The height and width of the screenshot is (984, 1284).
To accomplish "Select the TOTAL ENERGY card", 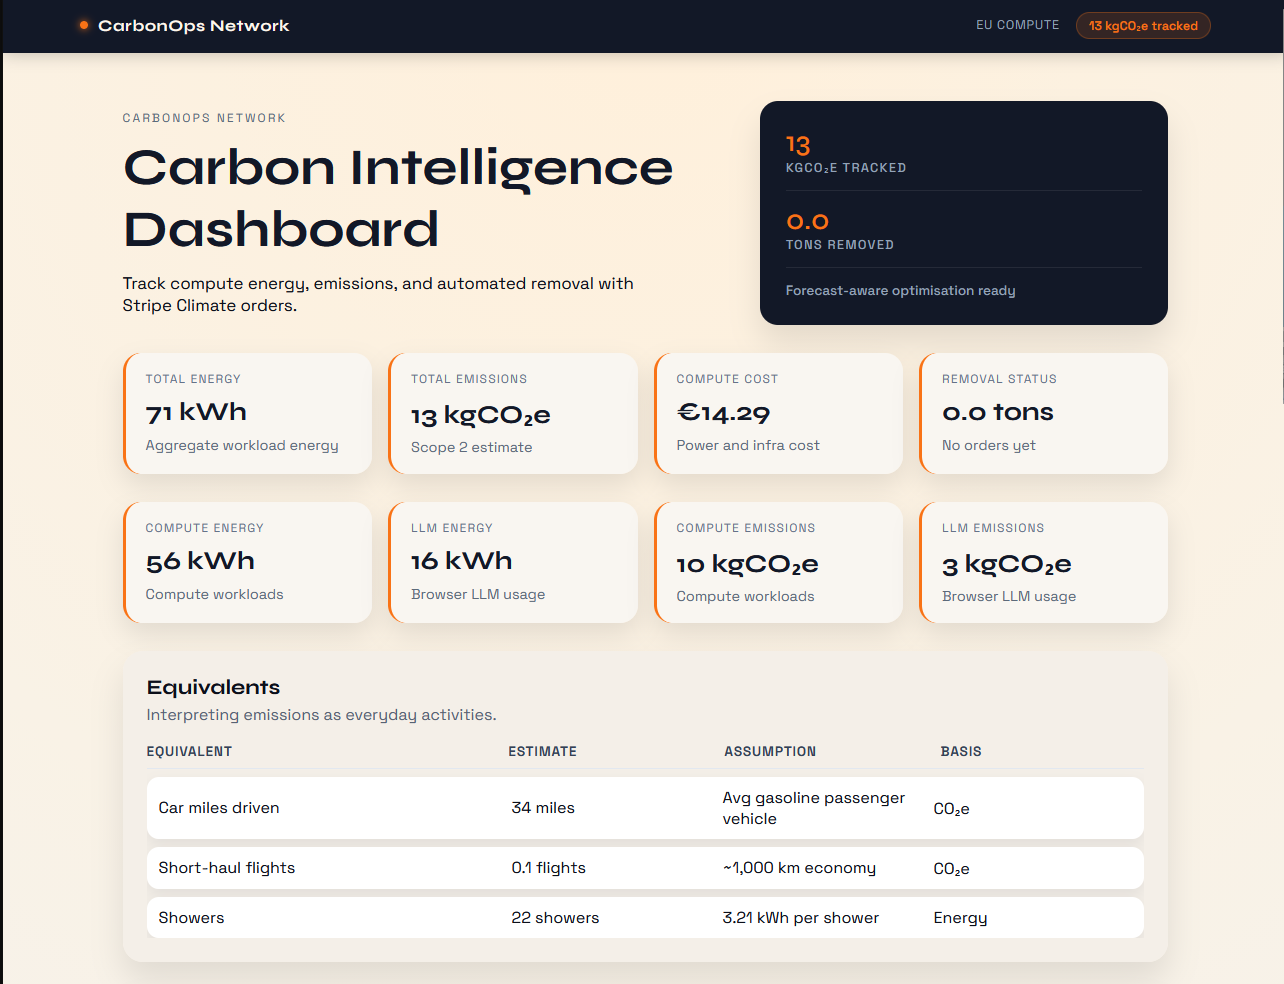I will [247, 412].
